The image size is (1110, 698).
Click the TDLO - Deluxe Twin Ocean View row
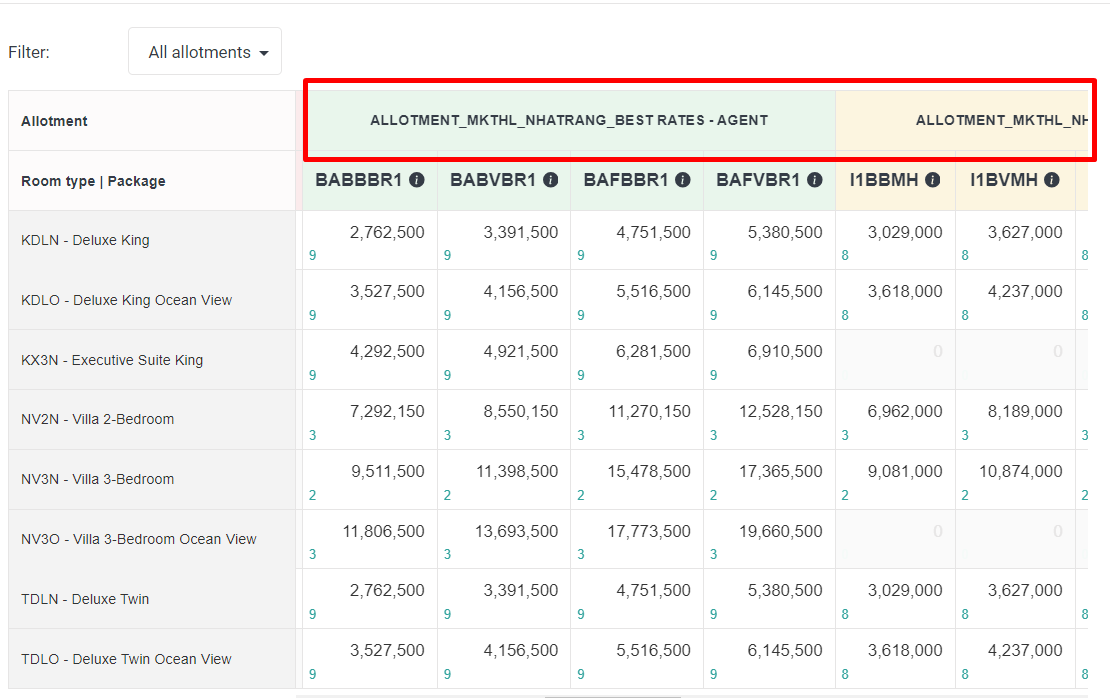126,659
